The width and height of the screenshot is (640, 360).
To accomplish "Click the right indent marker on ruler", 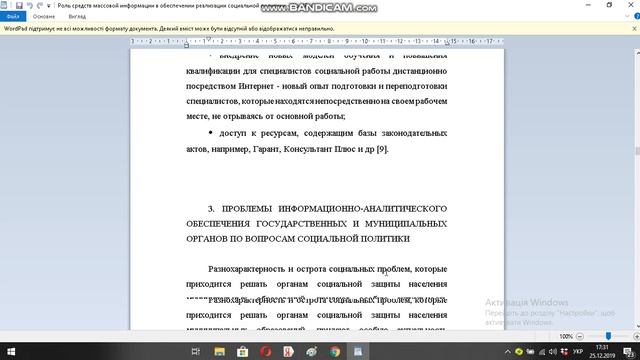I will click(x=447, y=43).
